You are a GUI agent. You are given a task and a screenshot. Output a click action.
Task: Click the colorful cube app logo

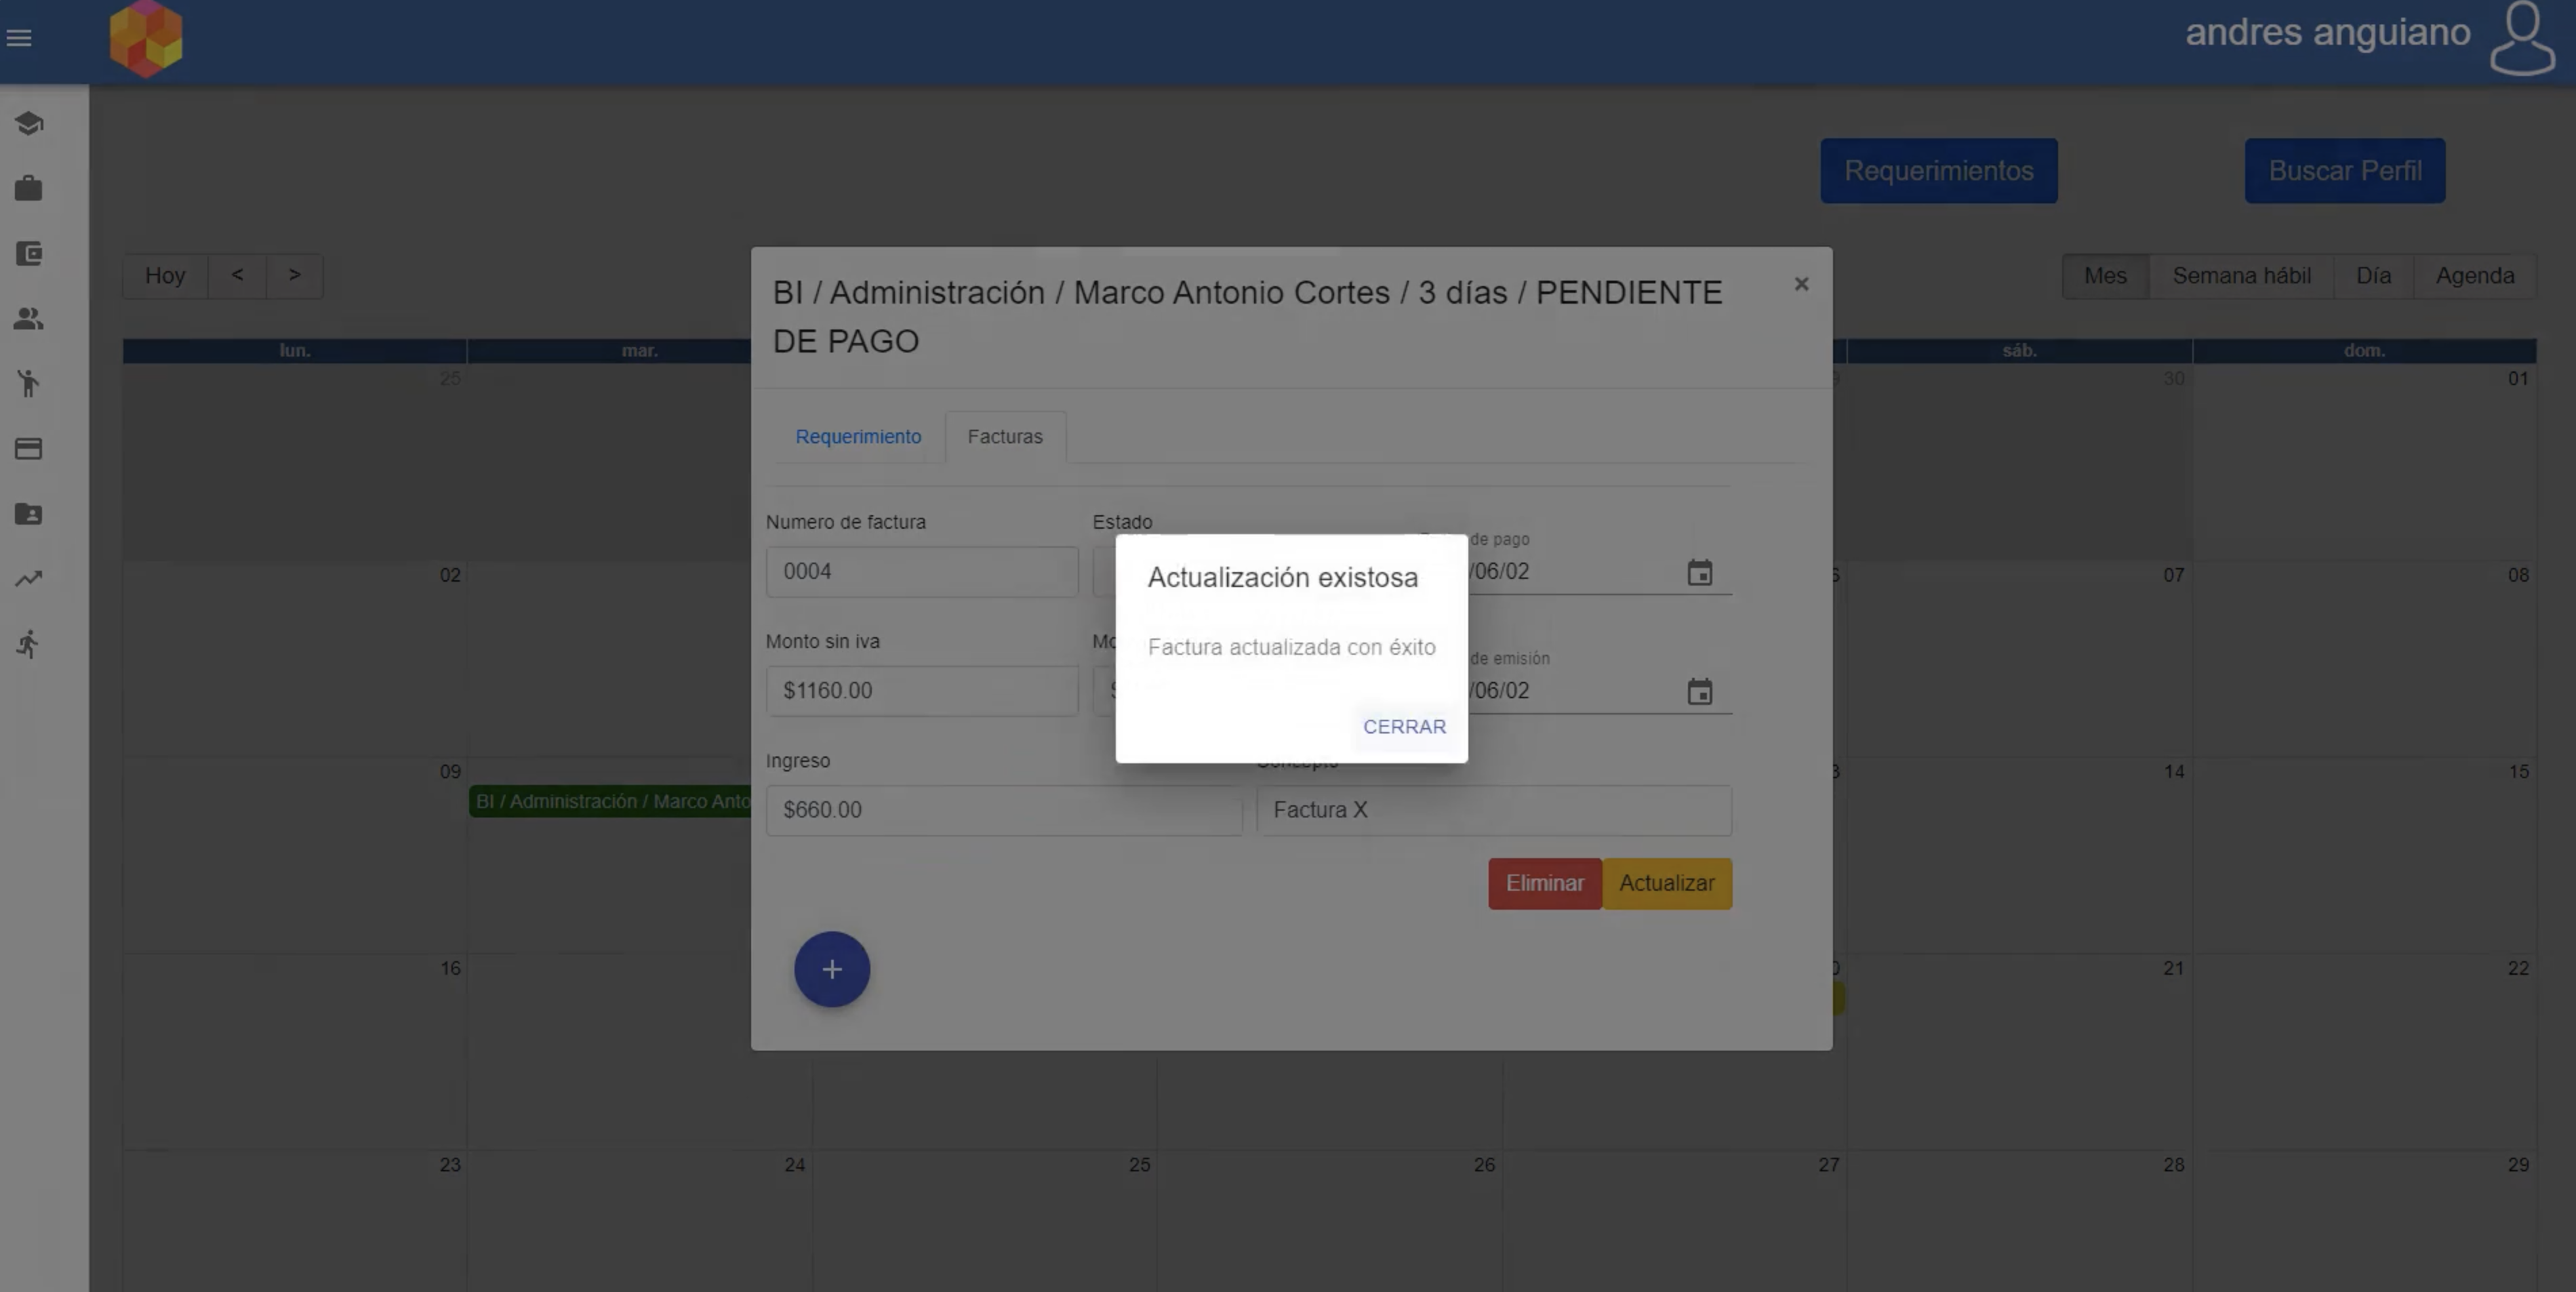point(146,39)
